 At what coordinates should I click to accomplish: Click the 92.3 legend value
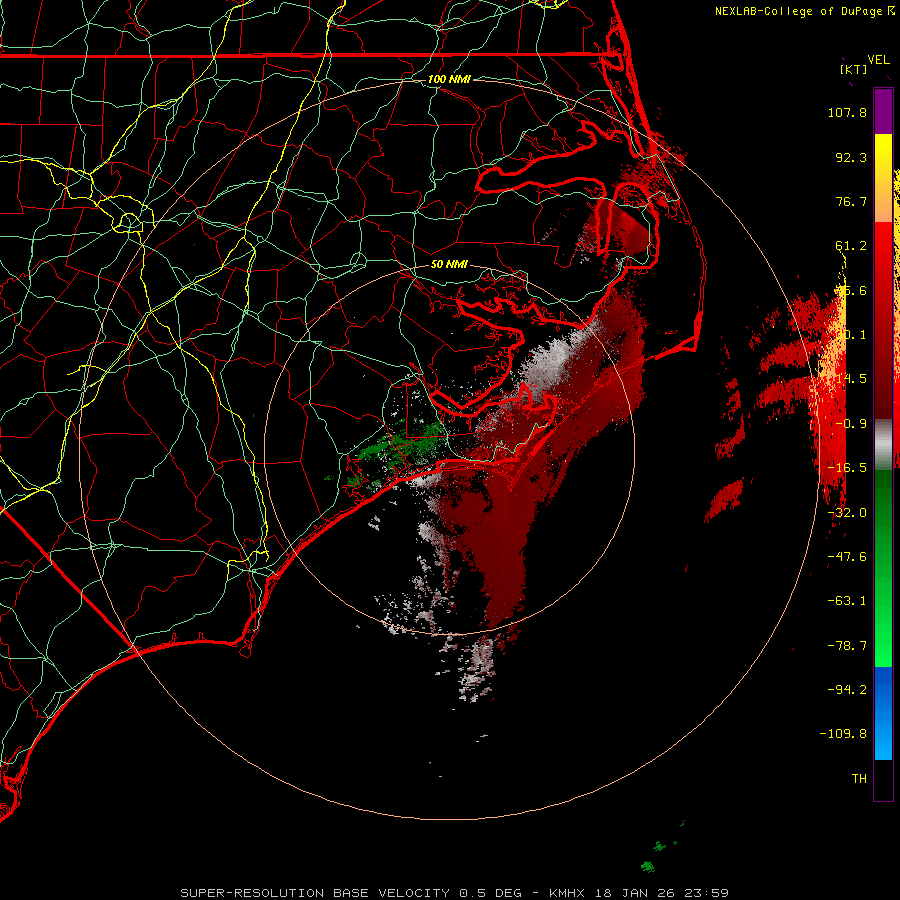click(851, 157)
